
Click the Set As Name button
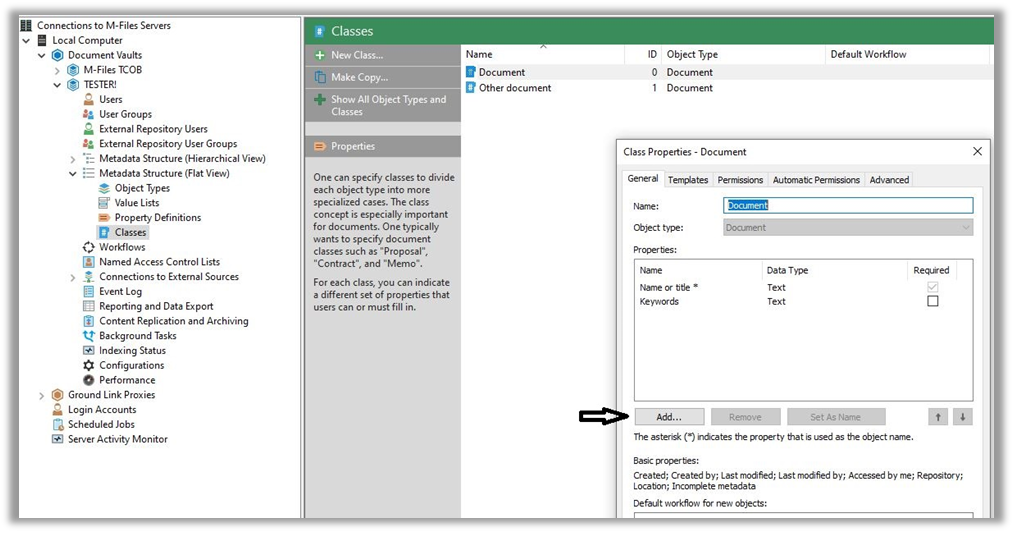[x=836, y=417]
